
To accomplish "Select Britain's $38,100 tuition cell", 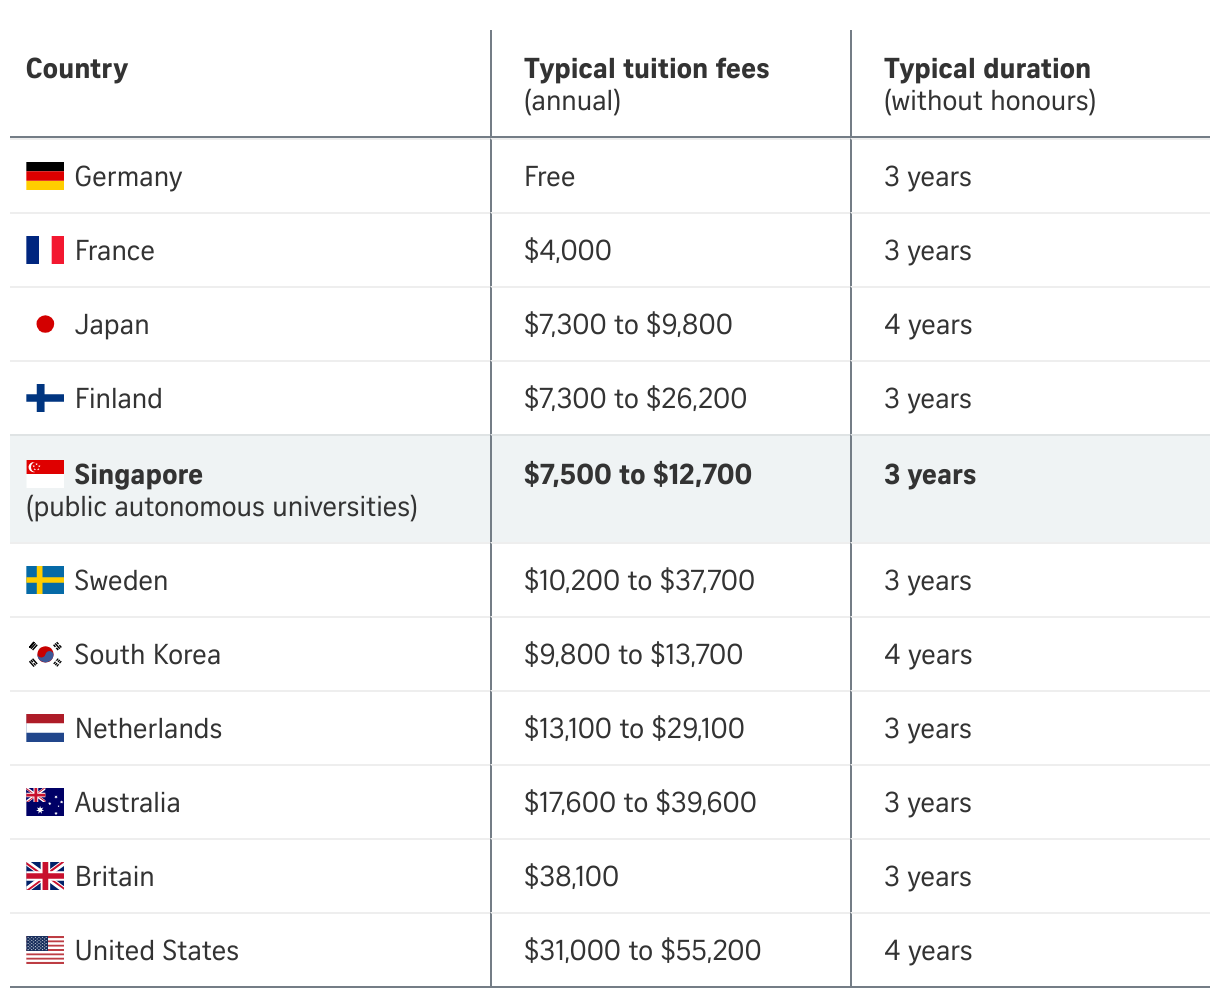I will (x=571, y=877).
